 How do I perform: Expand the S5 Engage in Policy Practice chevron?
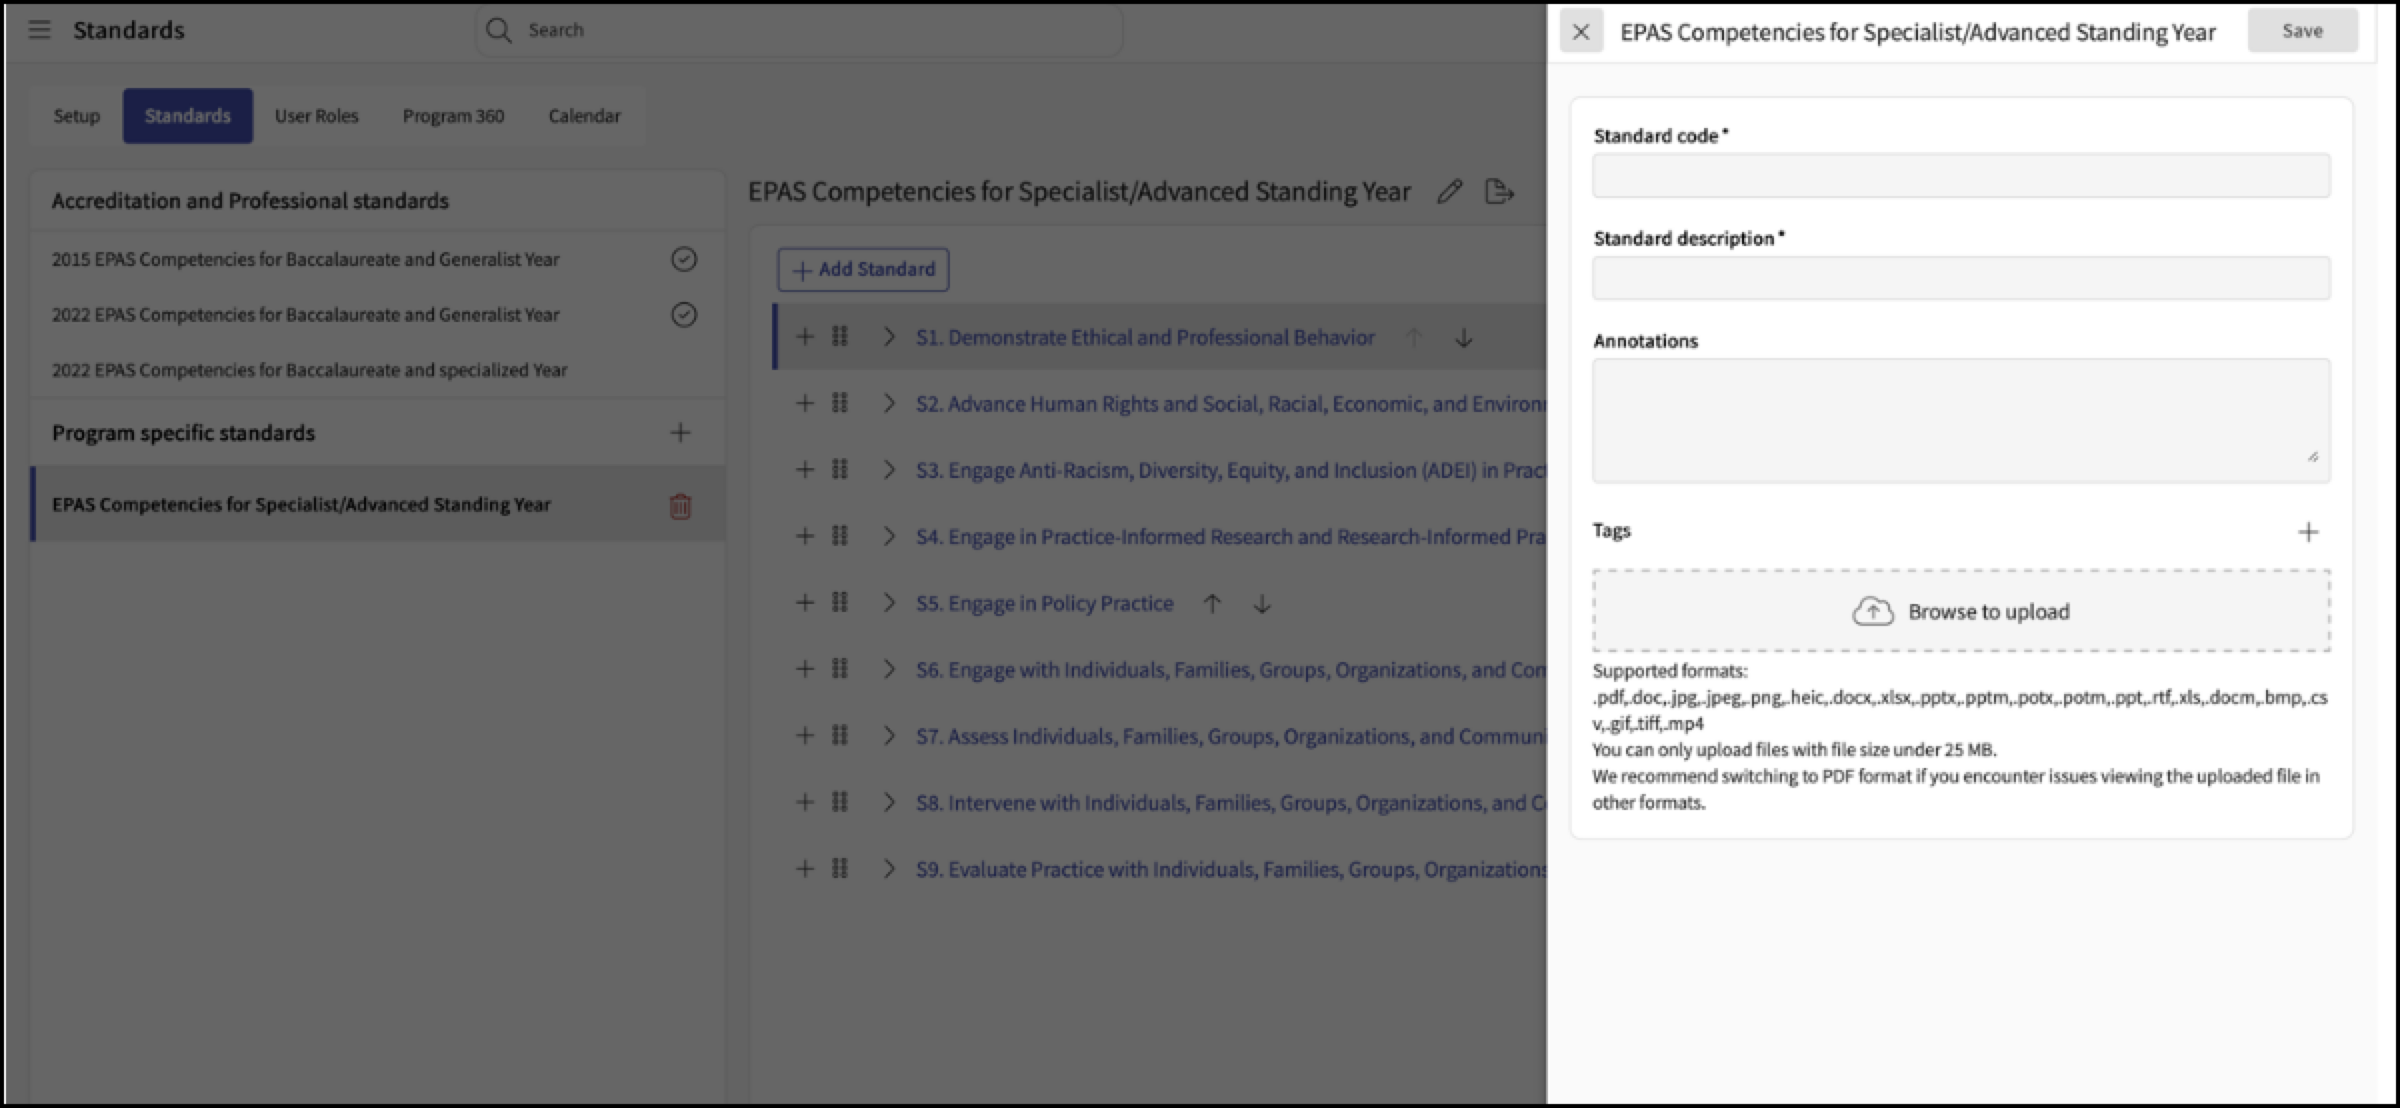click(888, 602)
